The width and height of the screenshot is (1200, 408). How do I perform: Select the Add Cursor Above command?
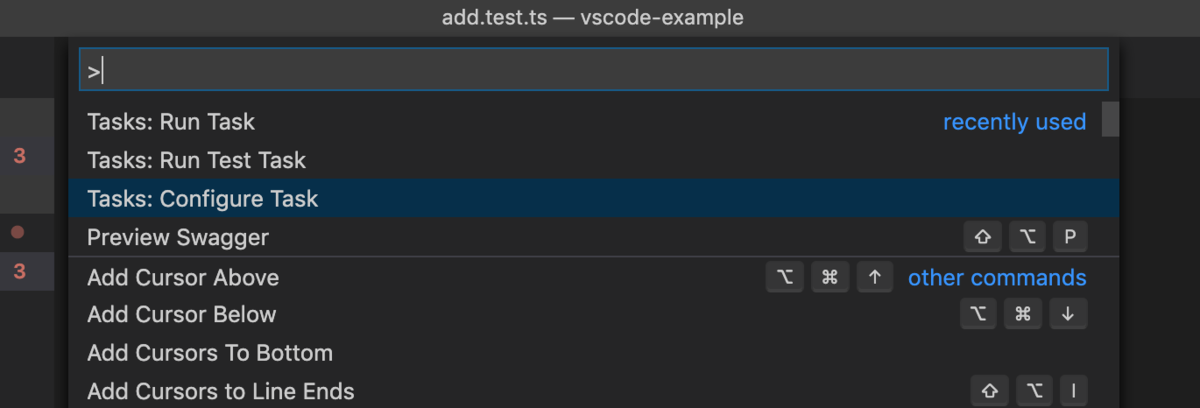[183, 277]
